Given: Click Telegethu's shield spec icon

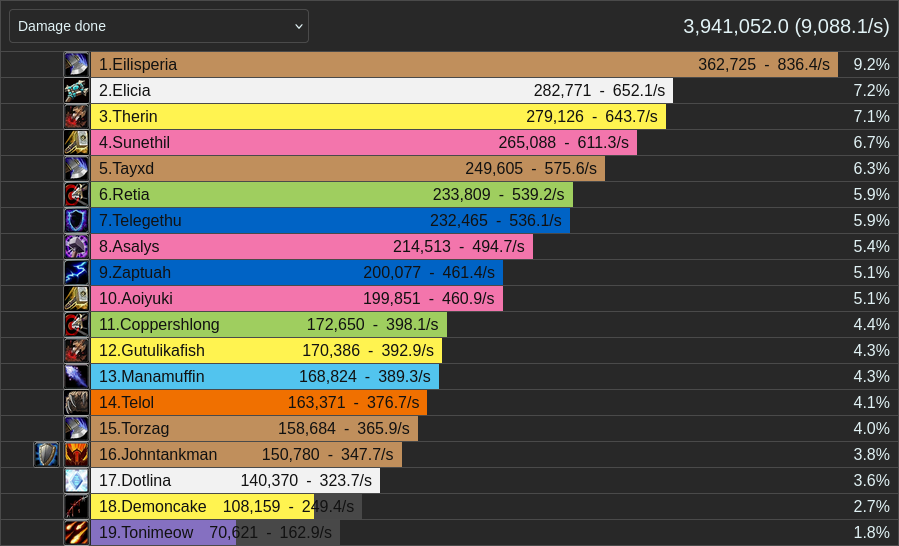Looking at the screenshot, I should pos(76,220).
